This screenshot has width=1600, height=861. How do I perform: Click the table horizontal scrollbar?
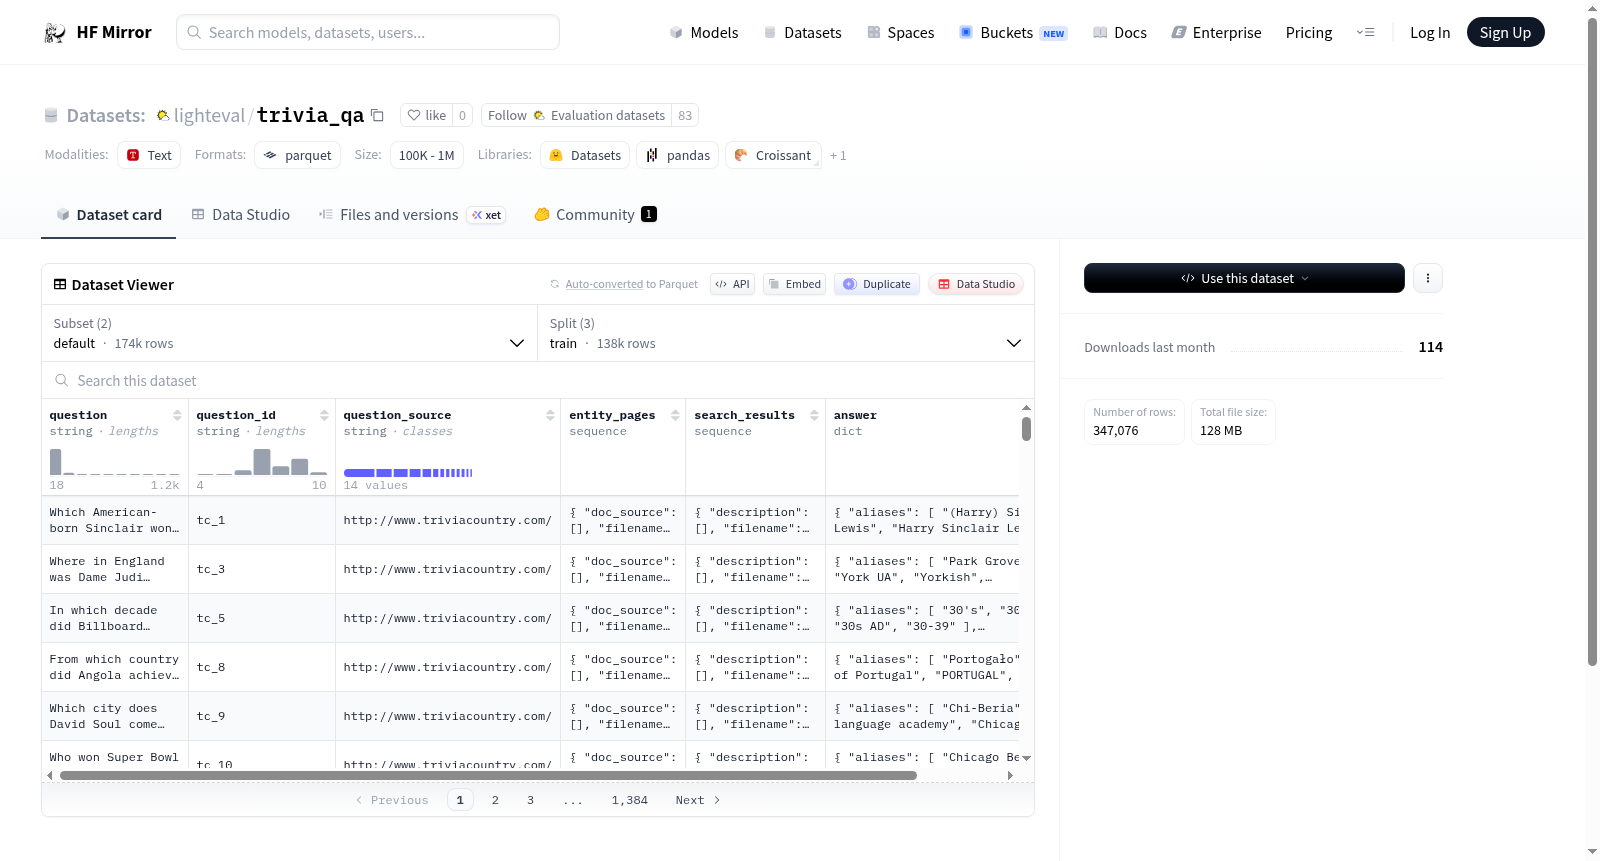(488, 775)
